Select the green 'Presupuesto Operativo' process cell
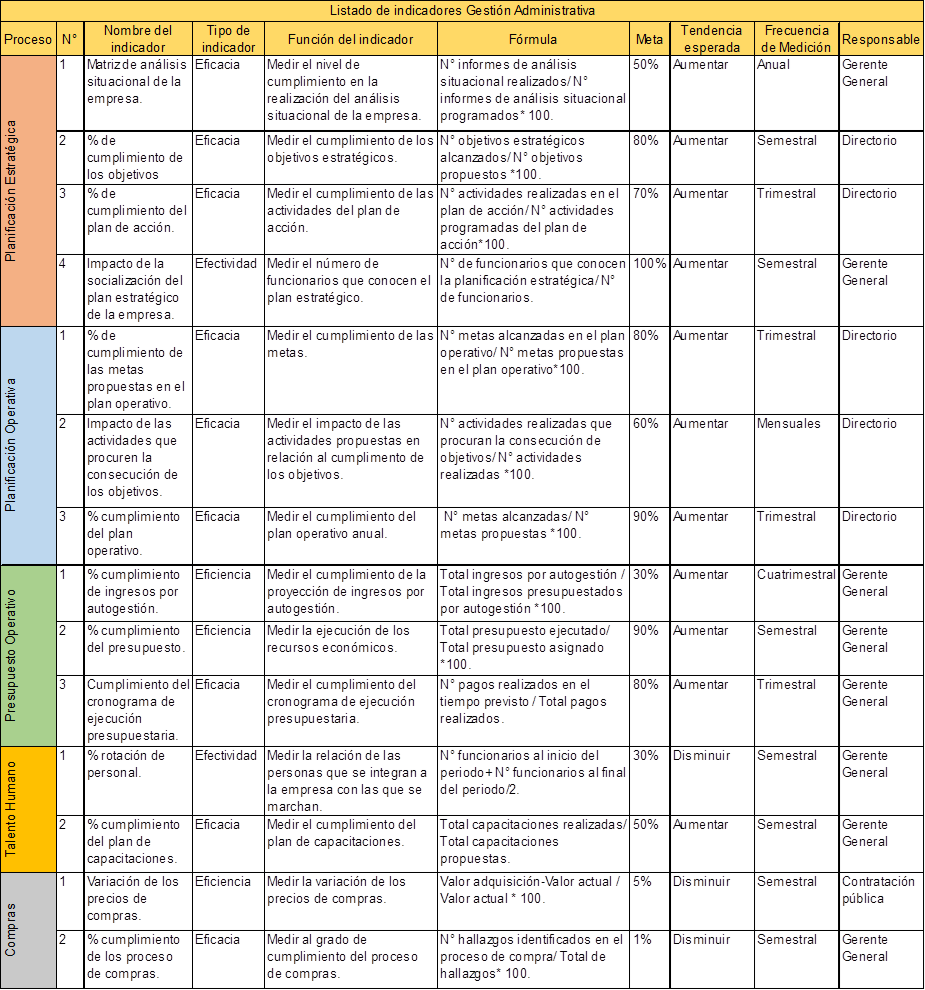The image size is (925, 990). click(x=28, y=654)
